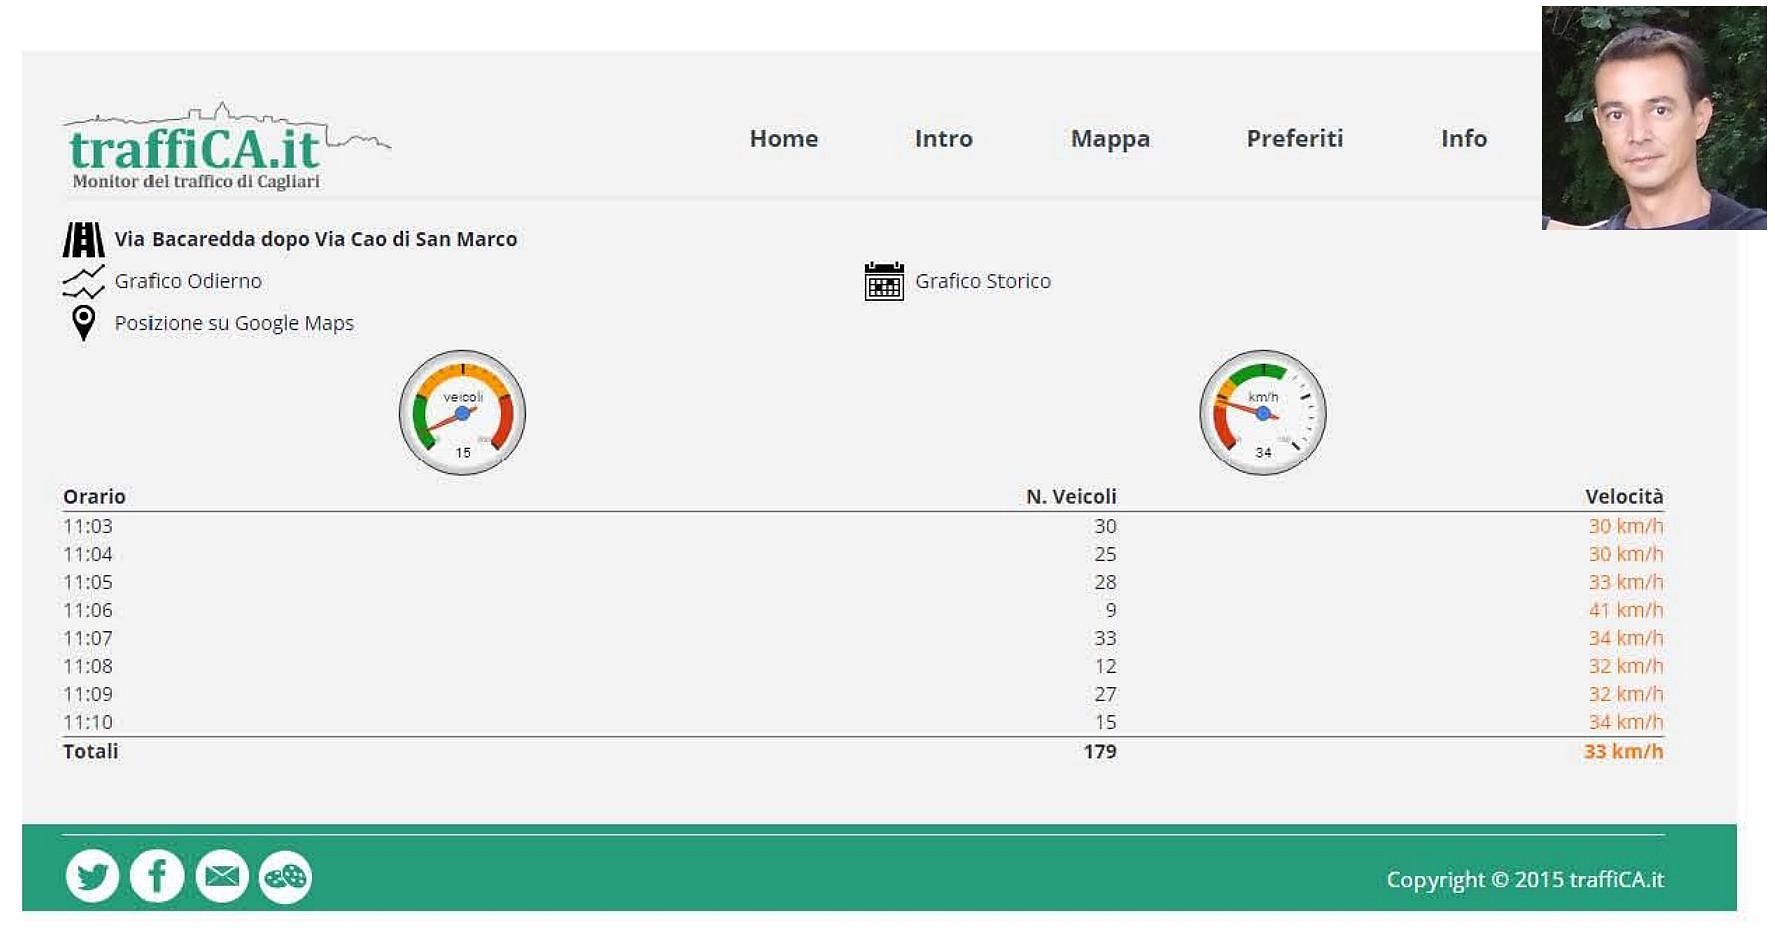View the Grafico Storico link
Viewport: 1775px width, 949px height.
[982, 281]
